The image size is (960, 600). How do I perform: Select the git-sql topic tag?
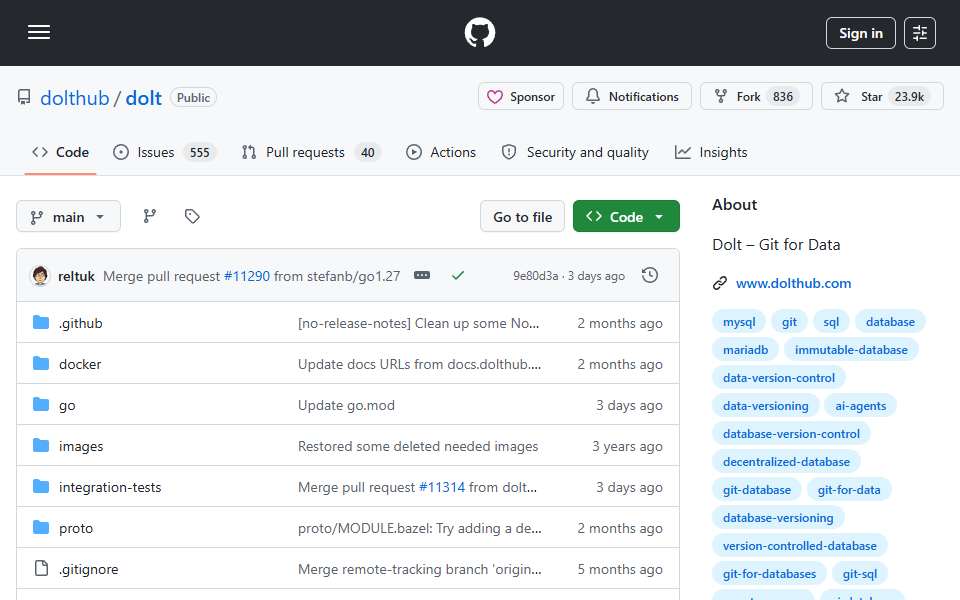(860, 574)
